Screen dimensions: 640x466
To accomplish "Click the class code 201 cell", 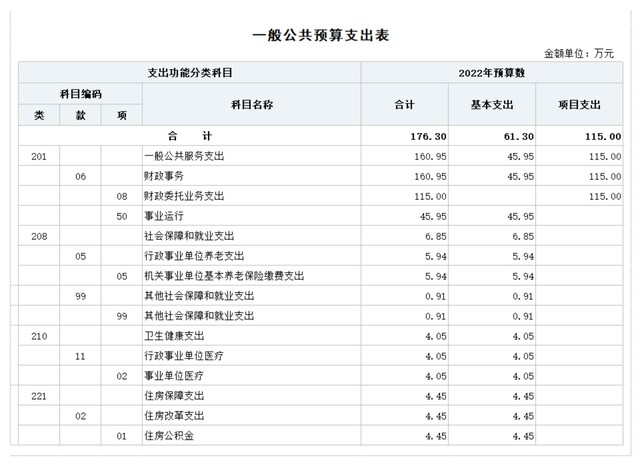I will [x=39, y=156].
